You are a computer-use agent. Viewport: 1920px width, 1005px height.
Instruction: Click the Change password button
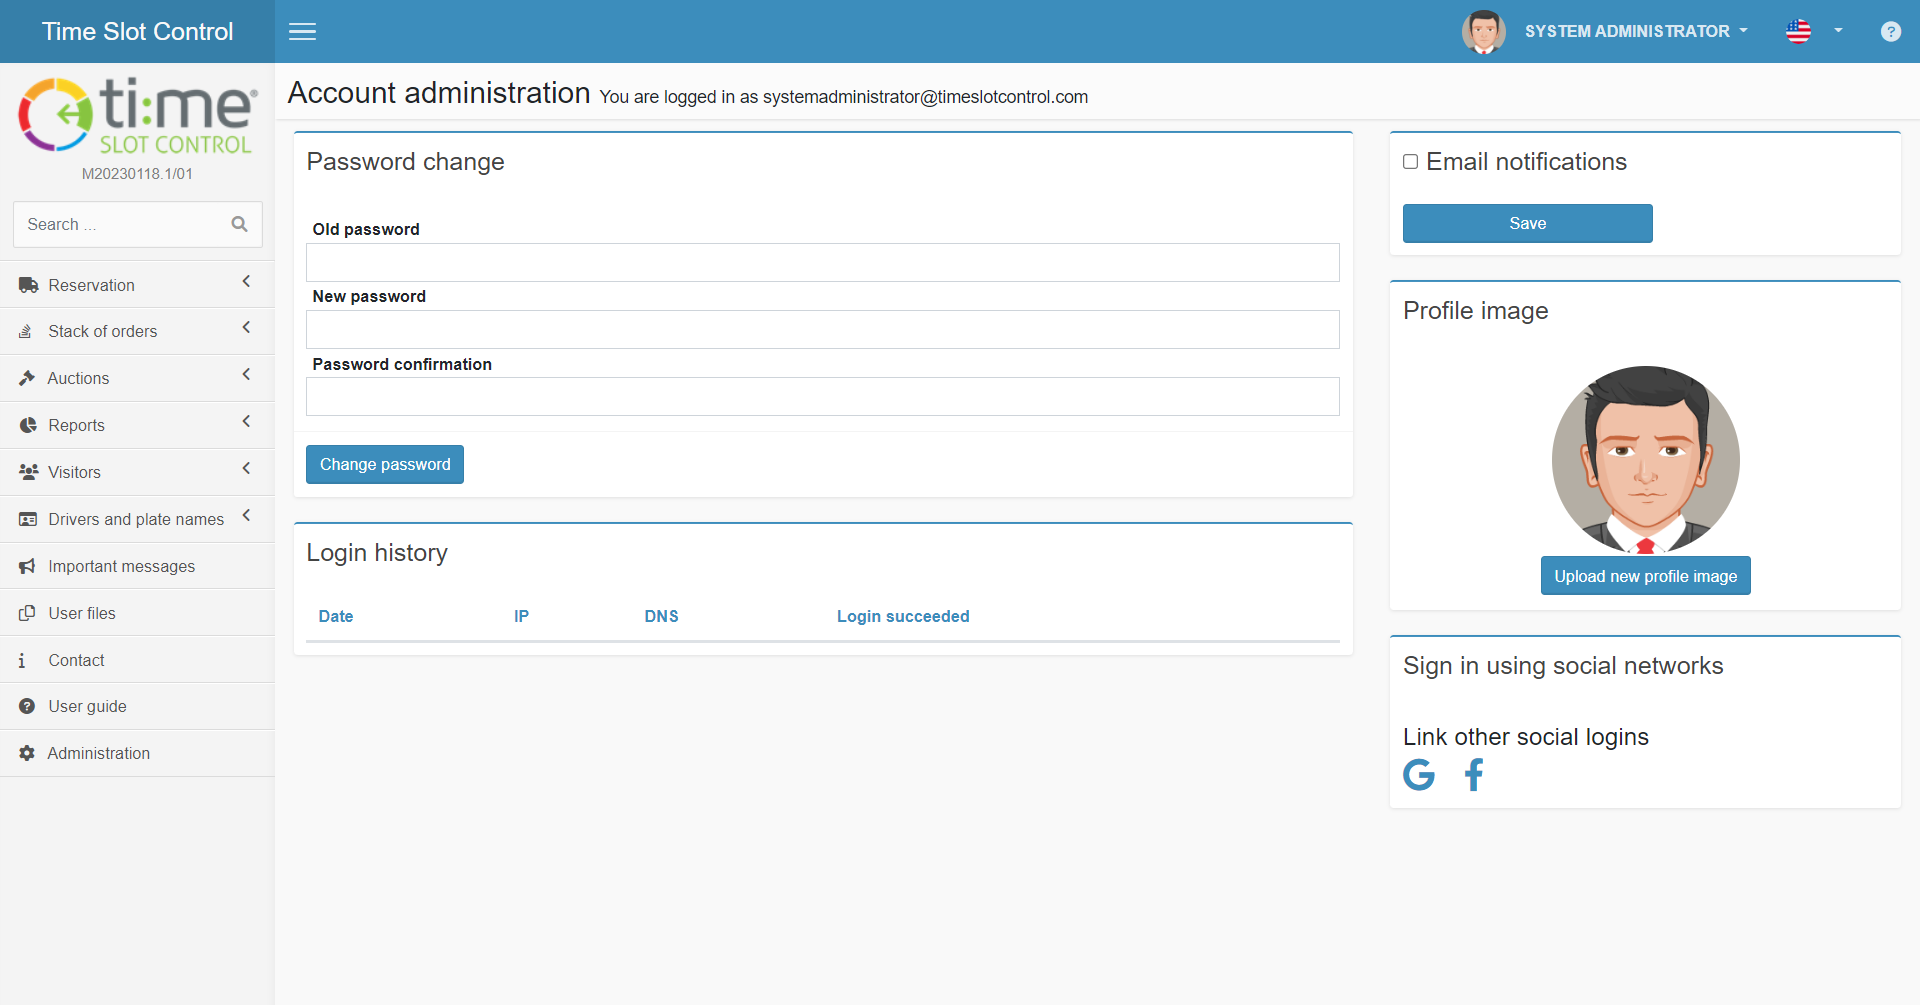pos(384,464)
